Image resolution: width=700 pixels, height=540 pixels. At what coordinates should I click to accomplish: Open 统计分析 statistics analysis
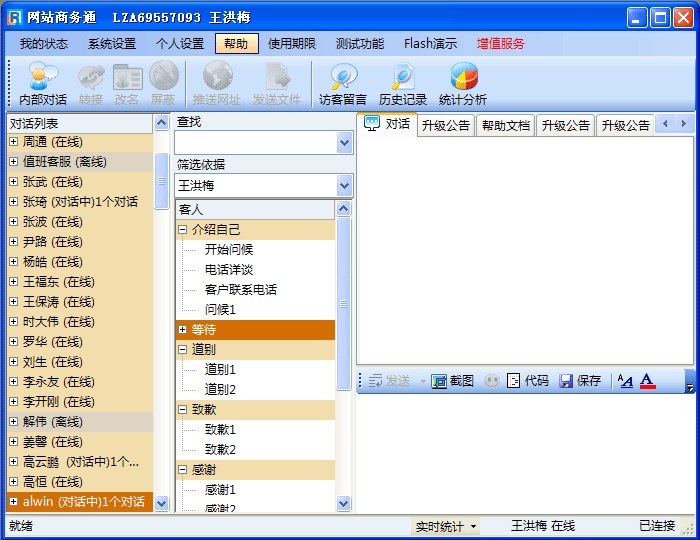[463, 84]
